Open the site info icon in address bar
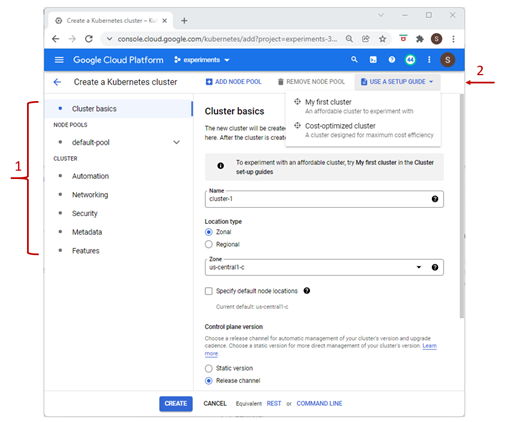This screenshot has height=422, width=506. 109,39
